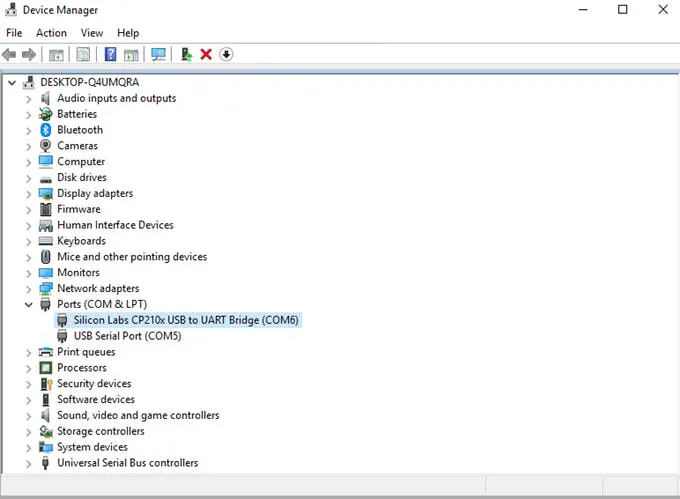
Task: Click the scan for hardware changes monitor icon
Action: 158,54
